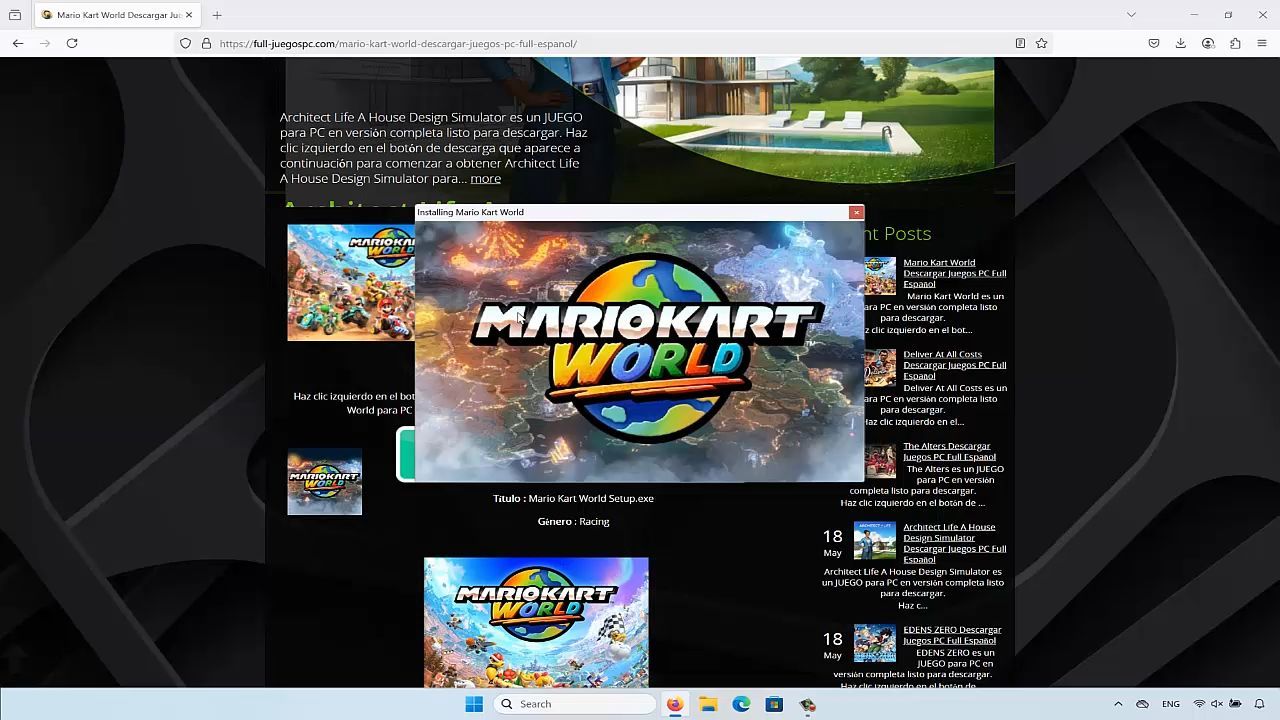Open File Explorer from the taskbar
1280x720 pixels.
point(708,704)
